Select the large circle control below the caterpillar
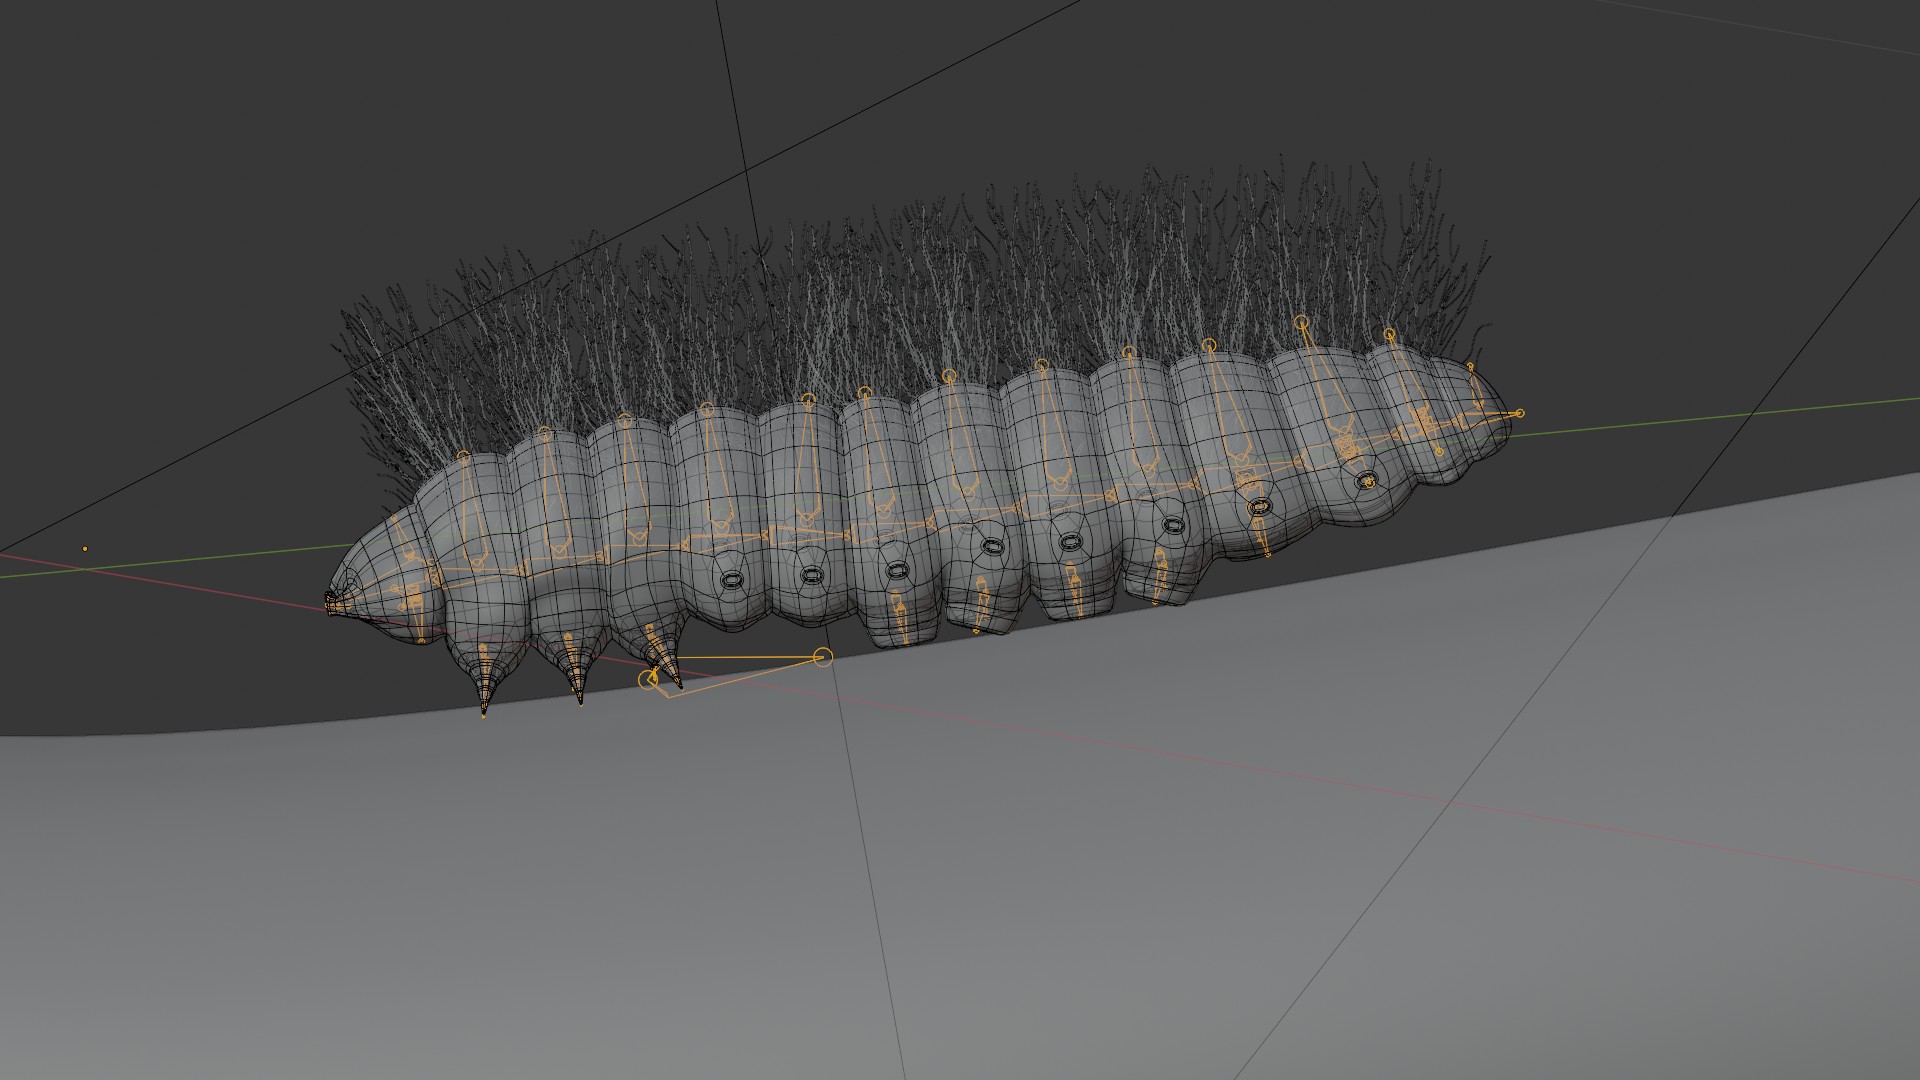 click(823, 657)
